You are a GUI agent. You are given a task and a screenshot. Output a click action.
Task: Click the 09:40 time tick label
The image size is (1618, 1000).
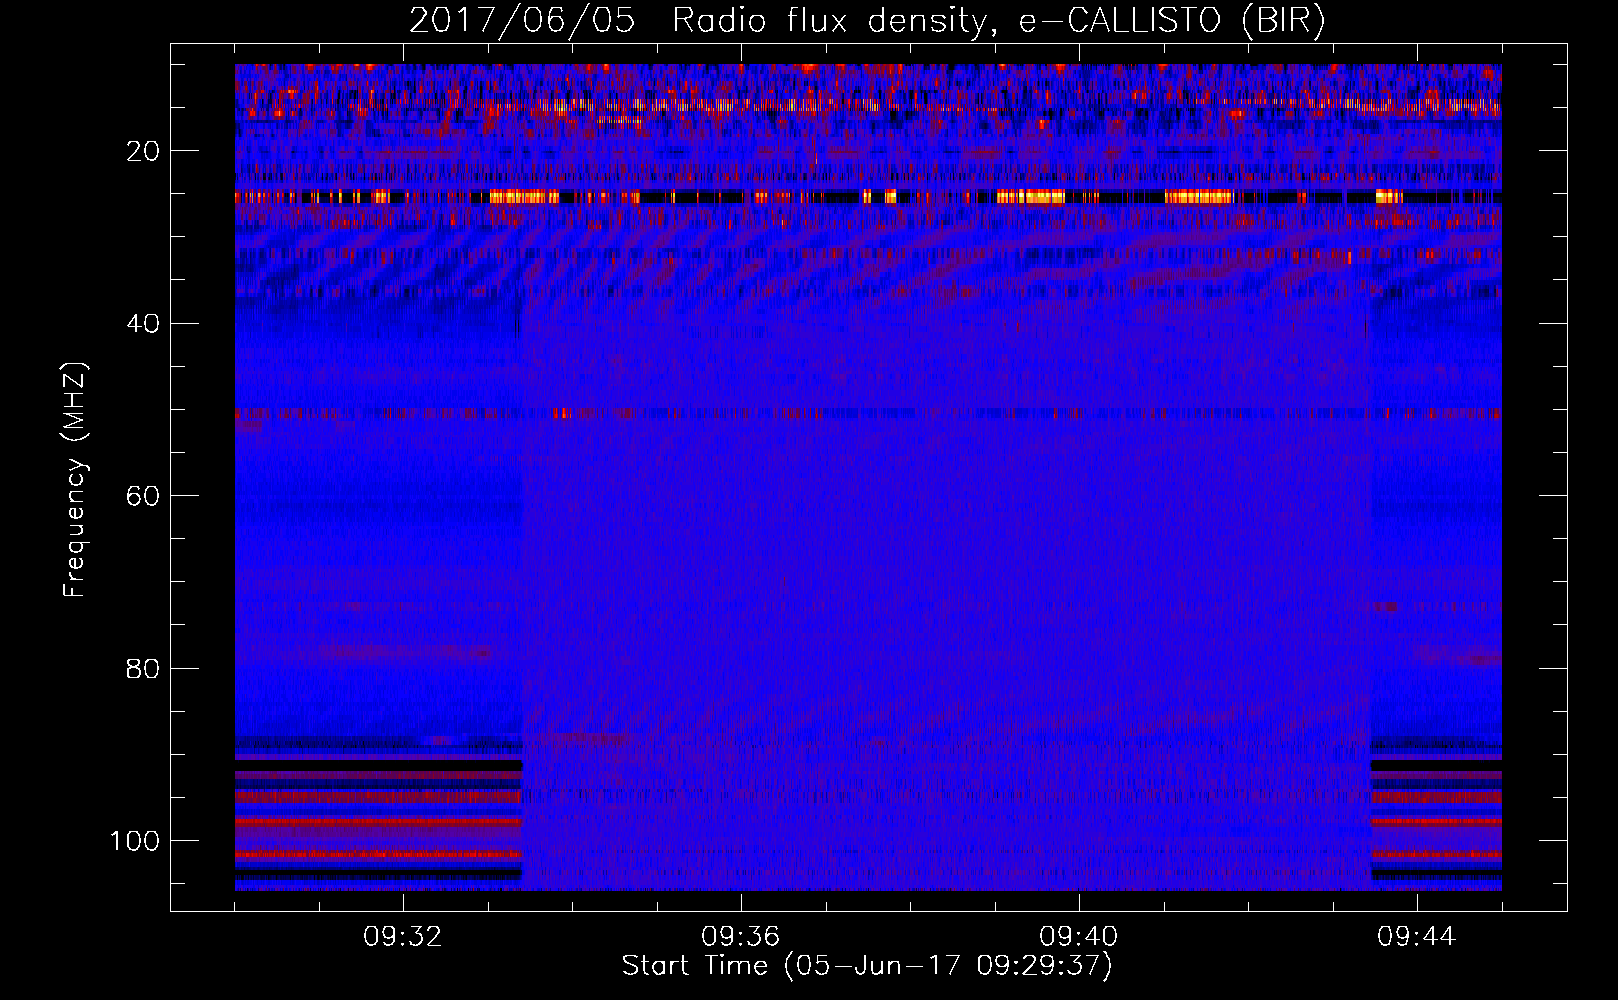1079,937
